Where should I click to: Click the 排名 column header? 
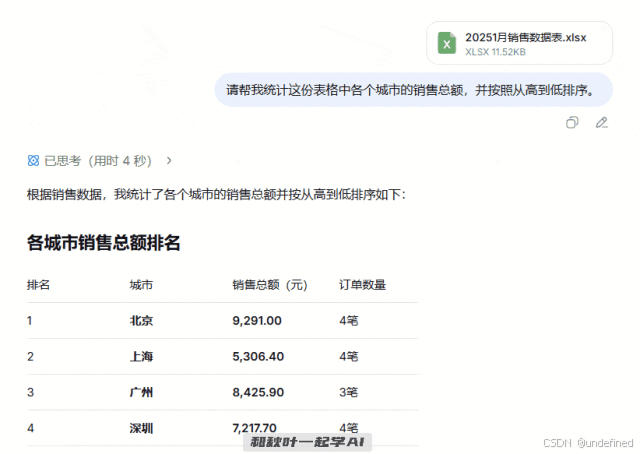coord(38,285)
